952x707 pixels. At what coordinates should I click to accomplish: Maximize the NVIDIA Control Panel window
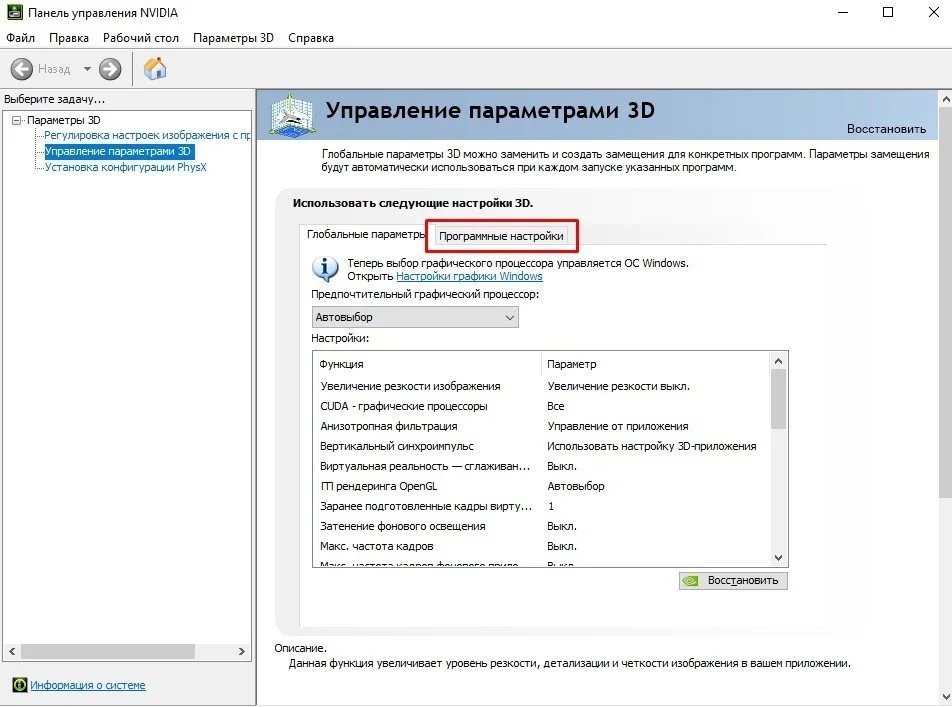coord(888,12)
